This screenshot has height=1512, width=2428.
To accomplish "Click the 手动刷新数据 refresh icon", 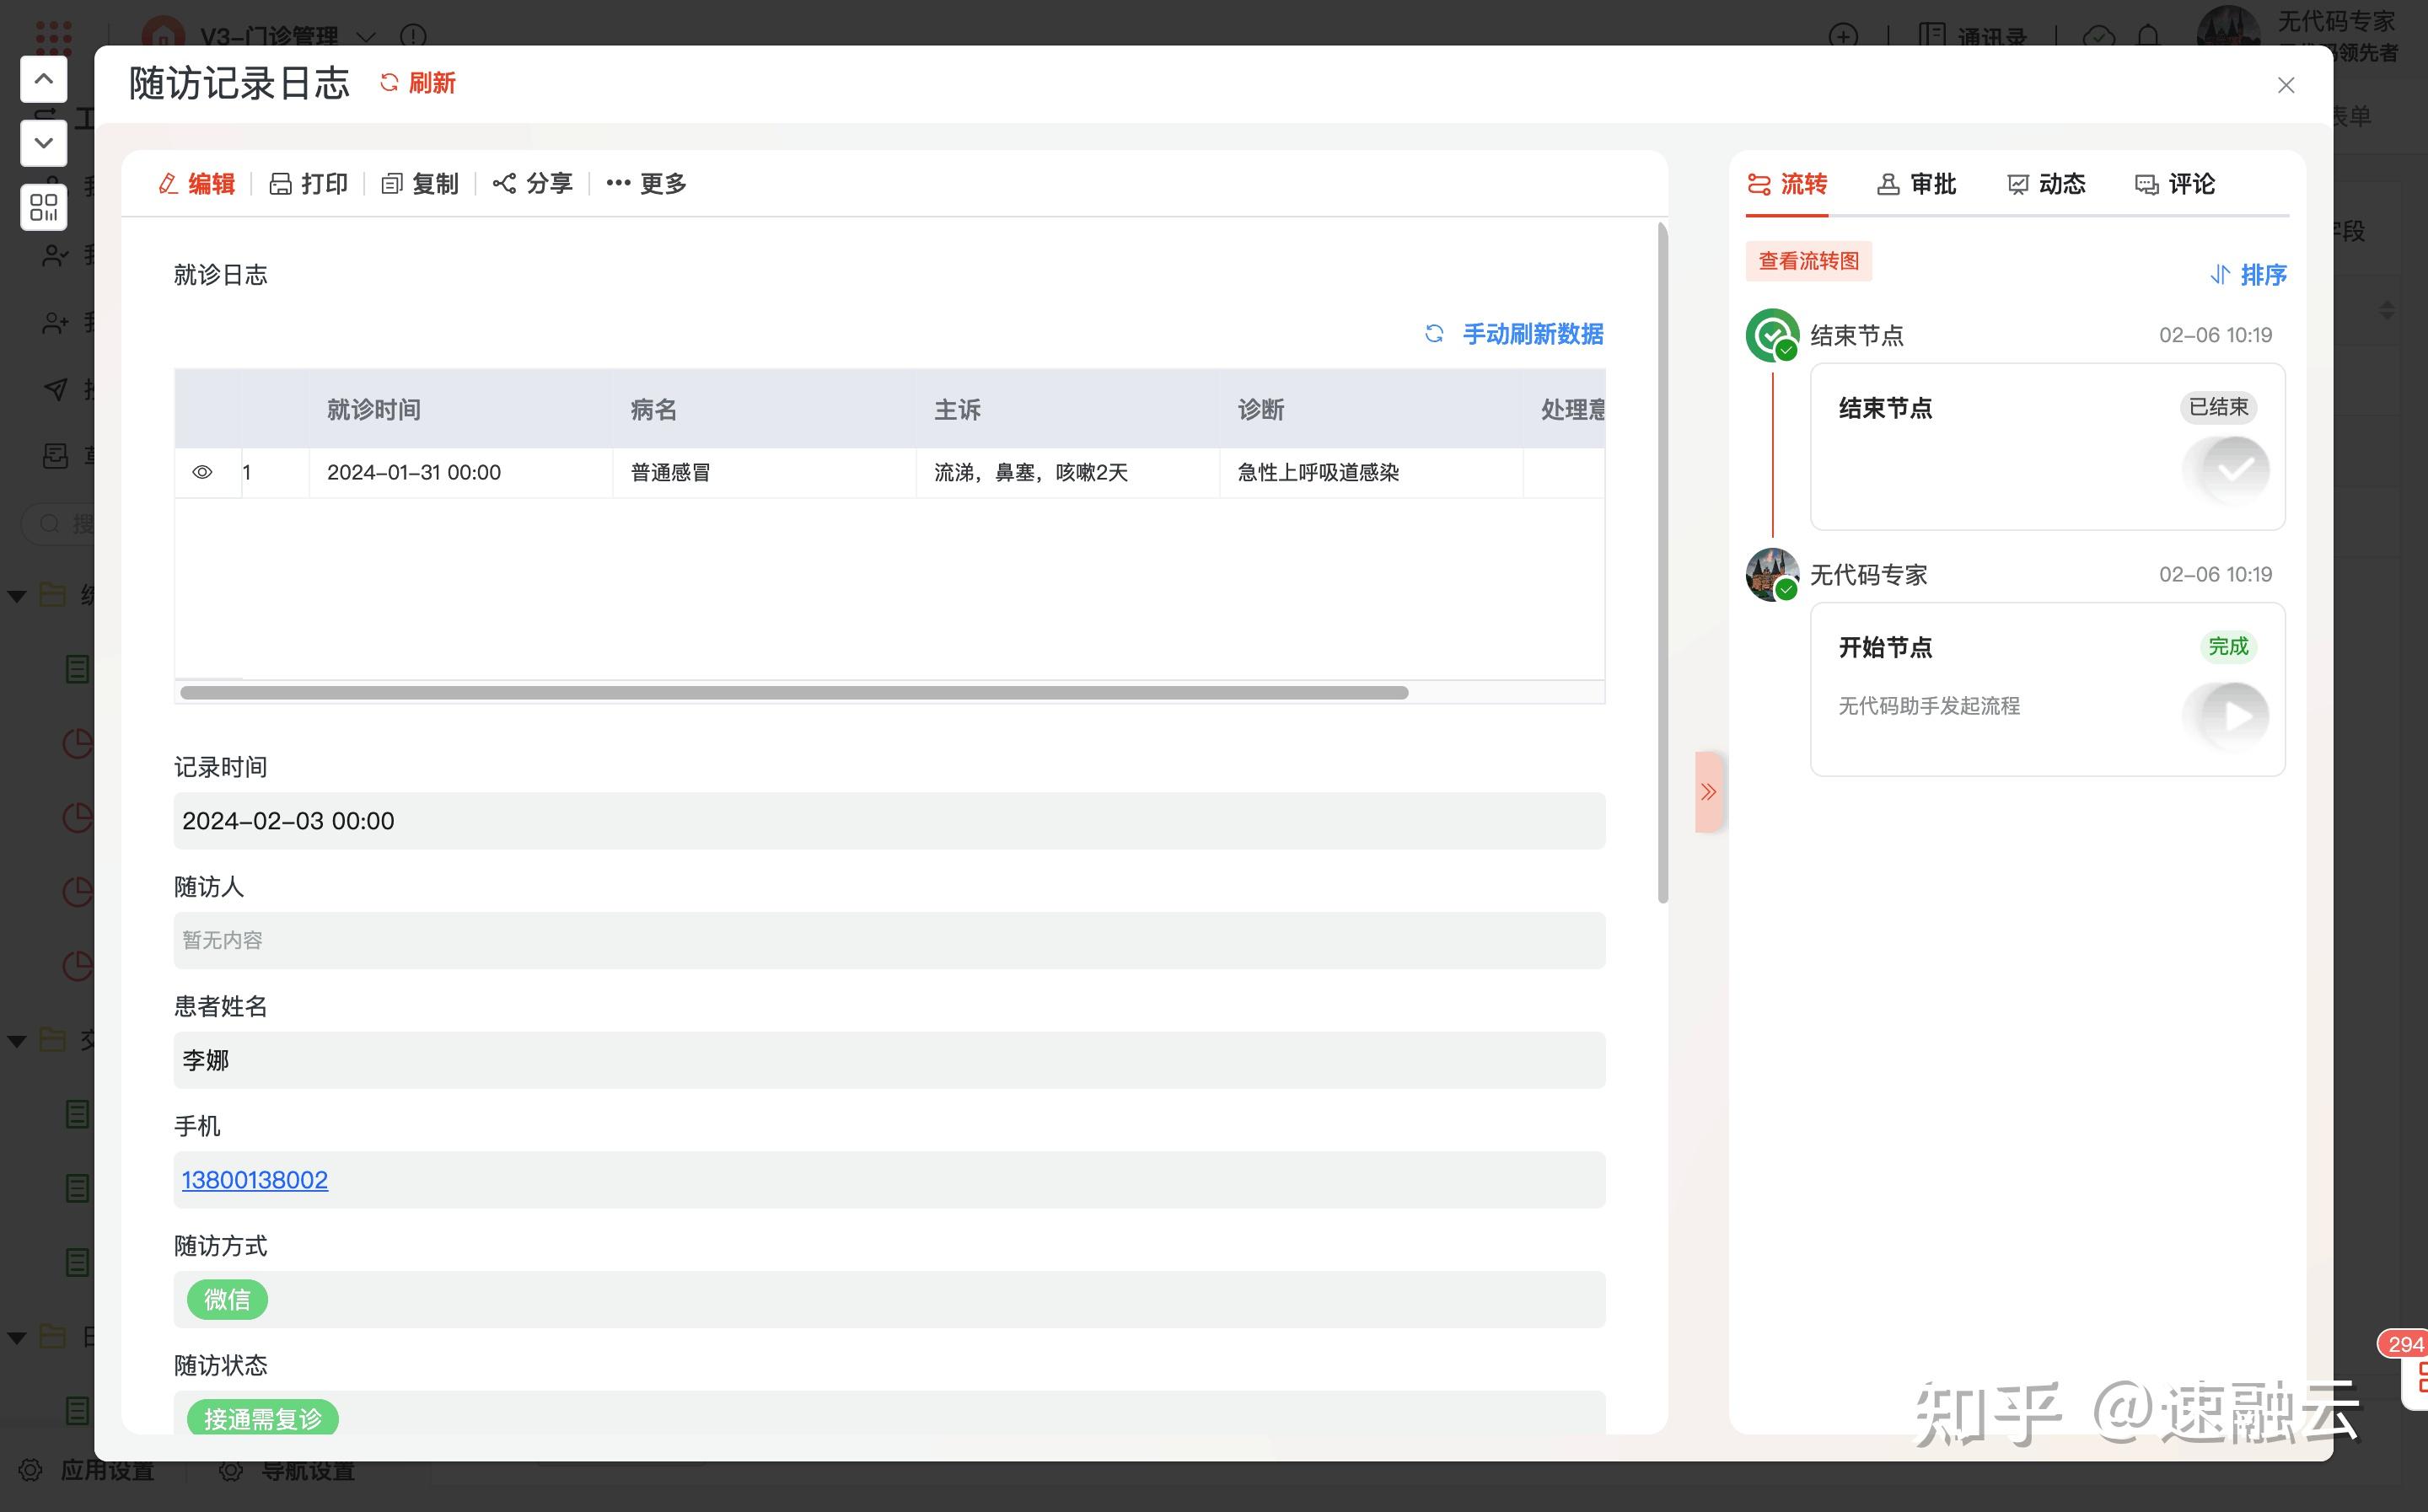I will click(x=1434, y=334).
